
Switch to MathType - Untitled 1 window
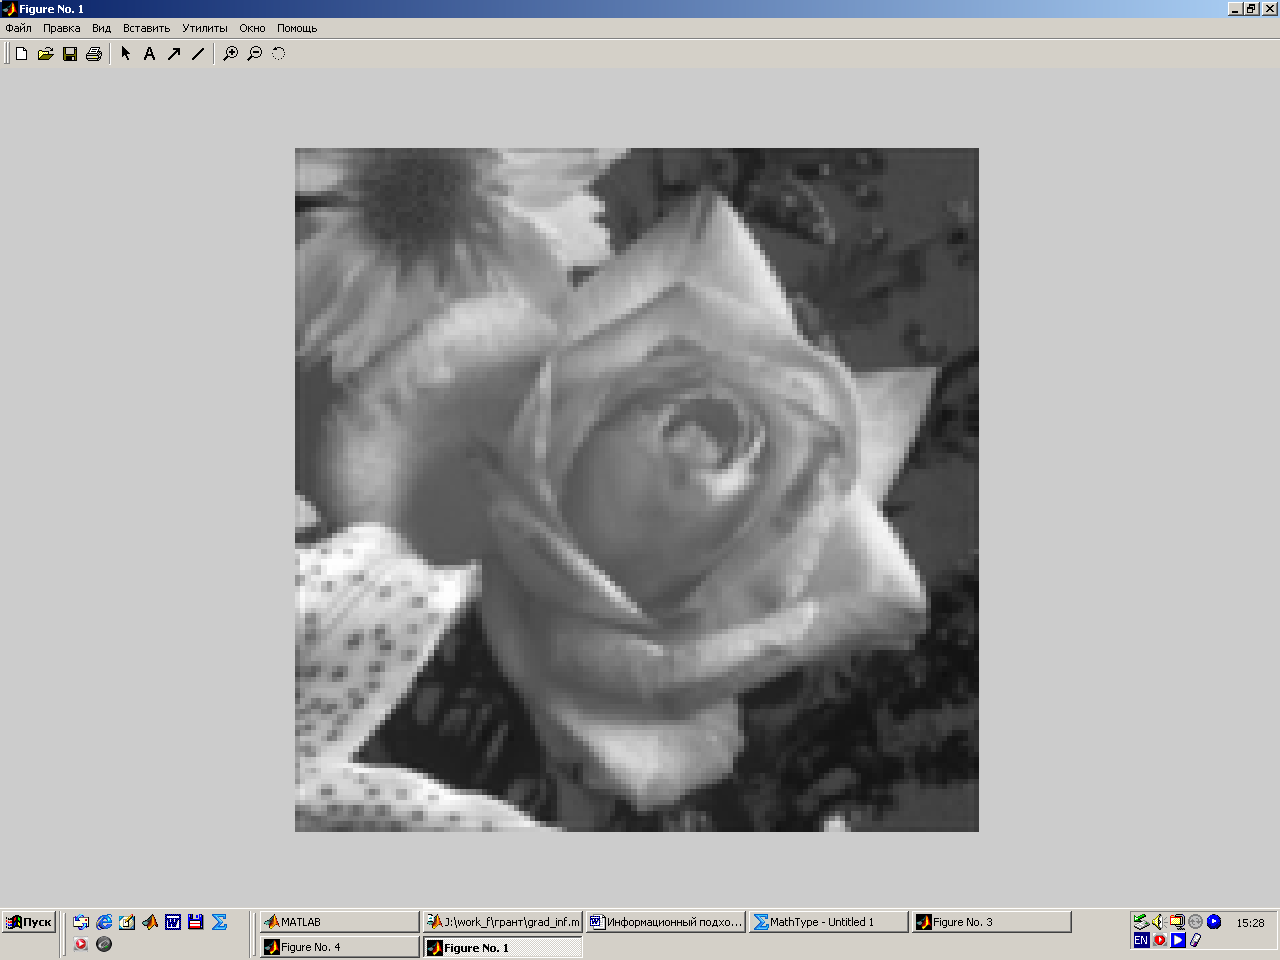pyautogui.click(x=828, y=922)
